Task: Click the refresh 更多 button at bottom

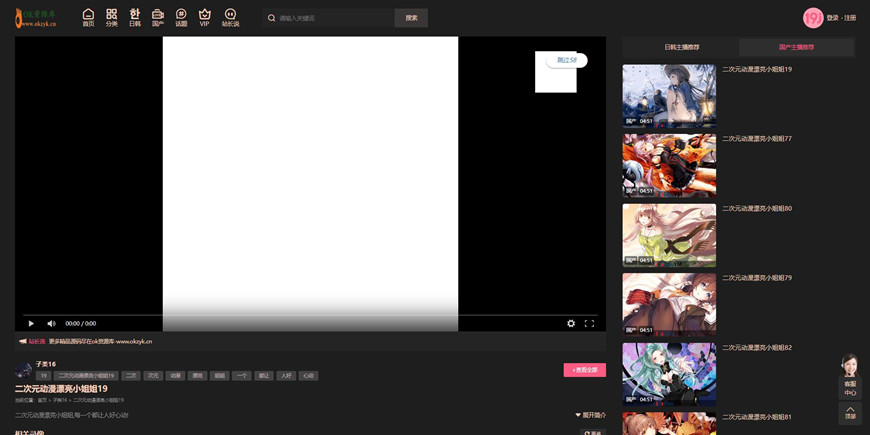Action: click(x=593, y=432)
